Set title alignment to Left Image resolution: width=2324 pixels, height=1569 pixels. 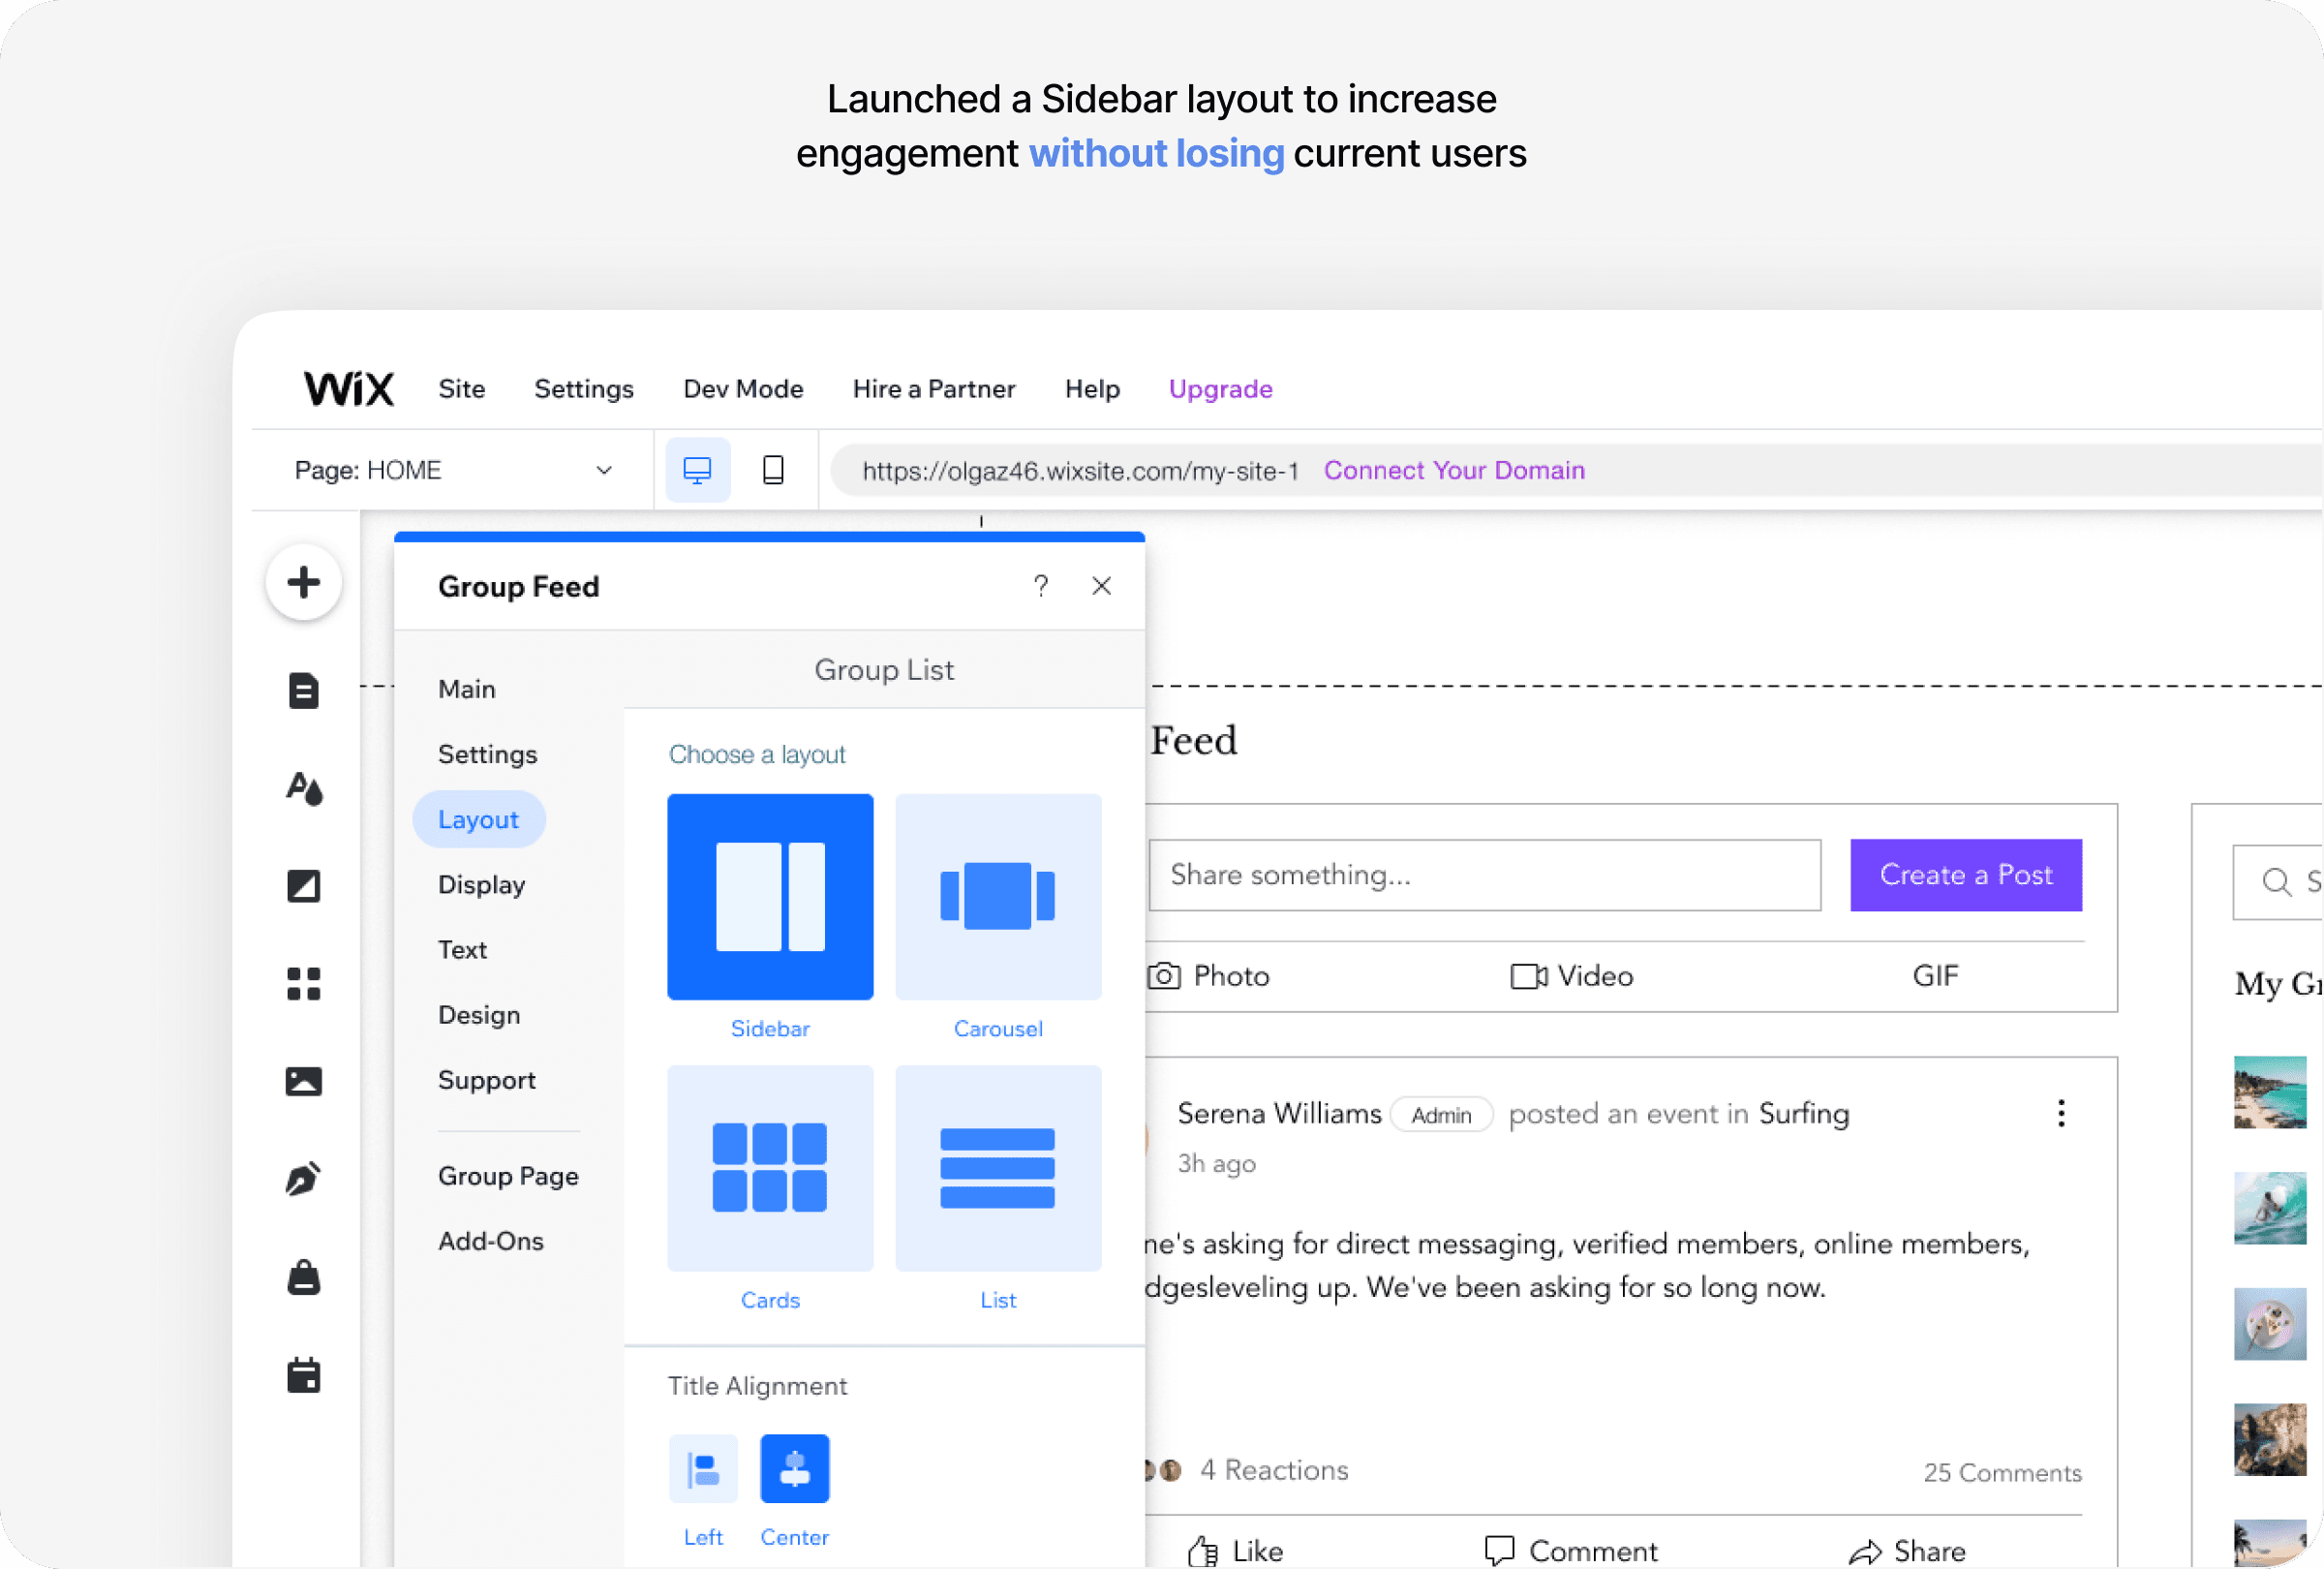(703, 1469)
